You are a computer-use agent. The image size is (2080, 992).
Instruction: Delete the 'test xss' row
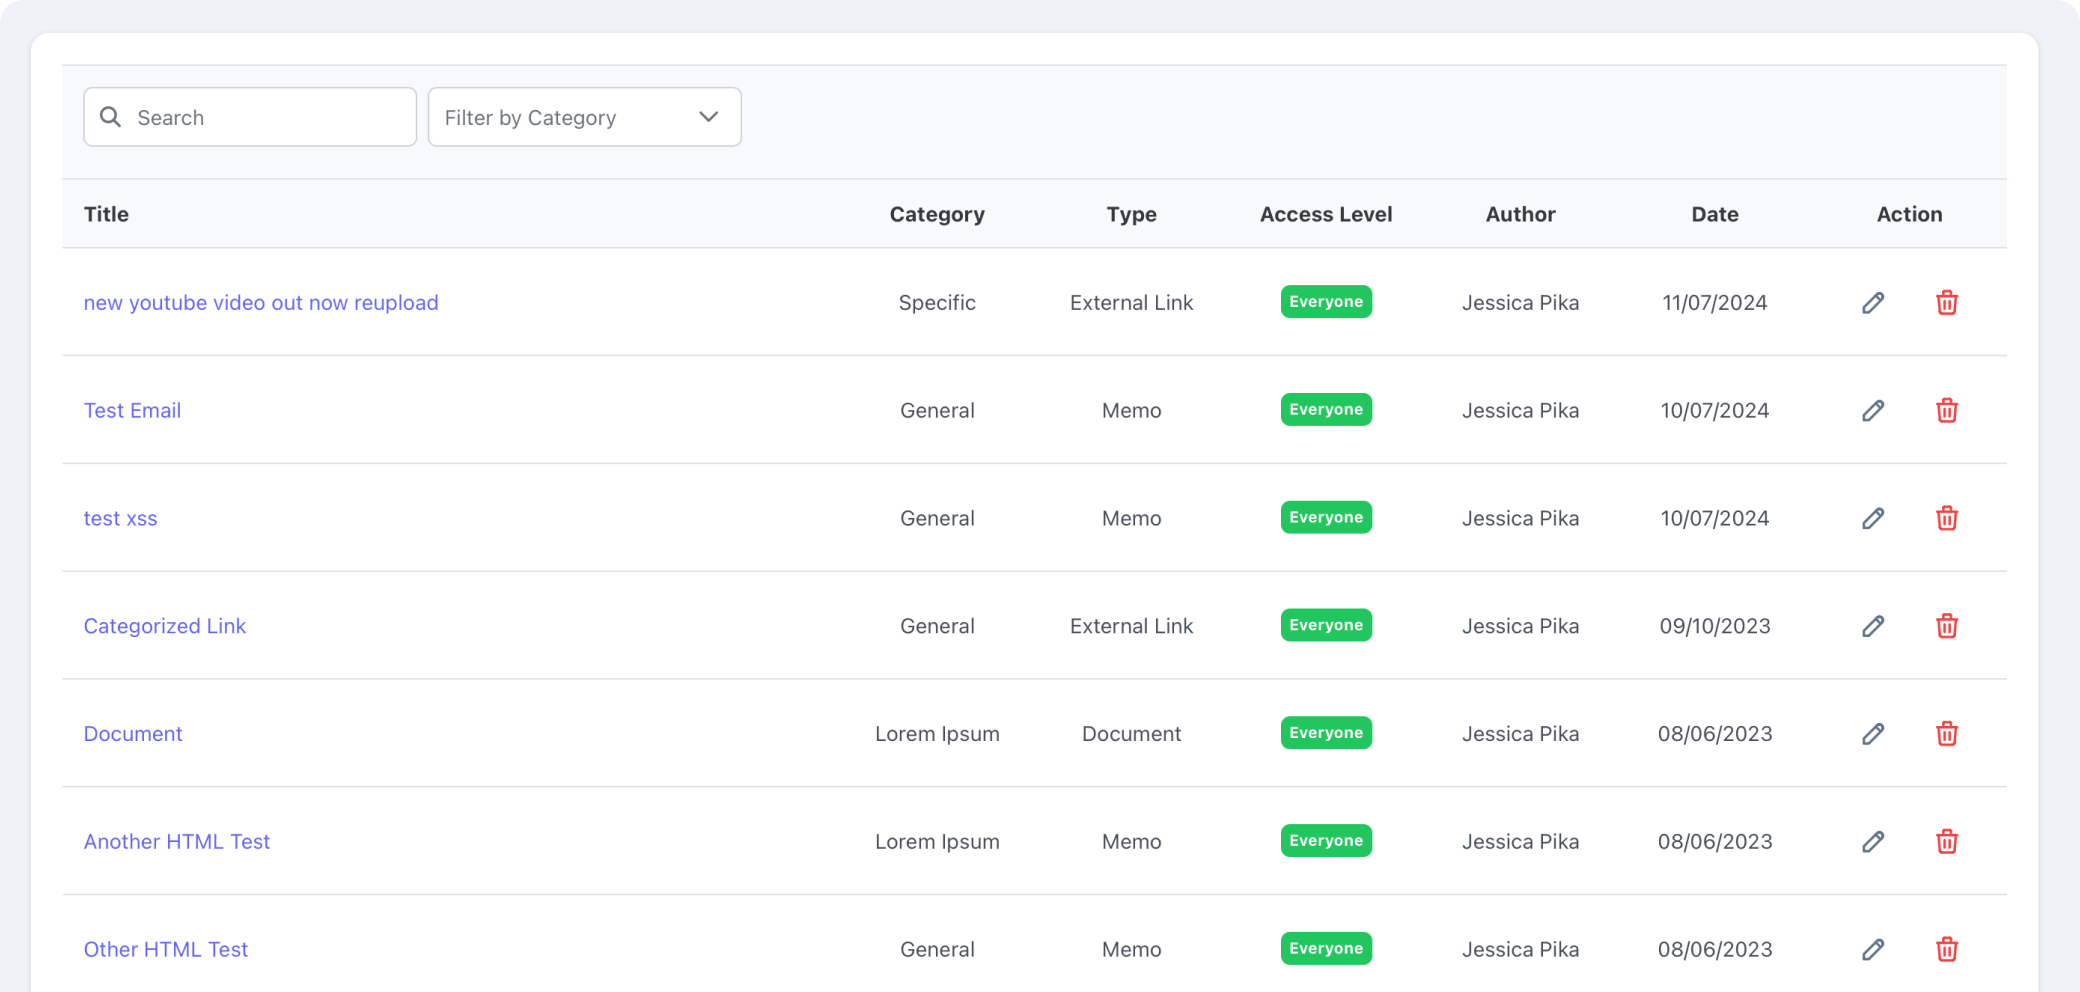(x=1946, y=519)
